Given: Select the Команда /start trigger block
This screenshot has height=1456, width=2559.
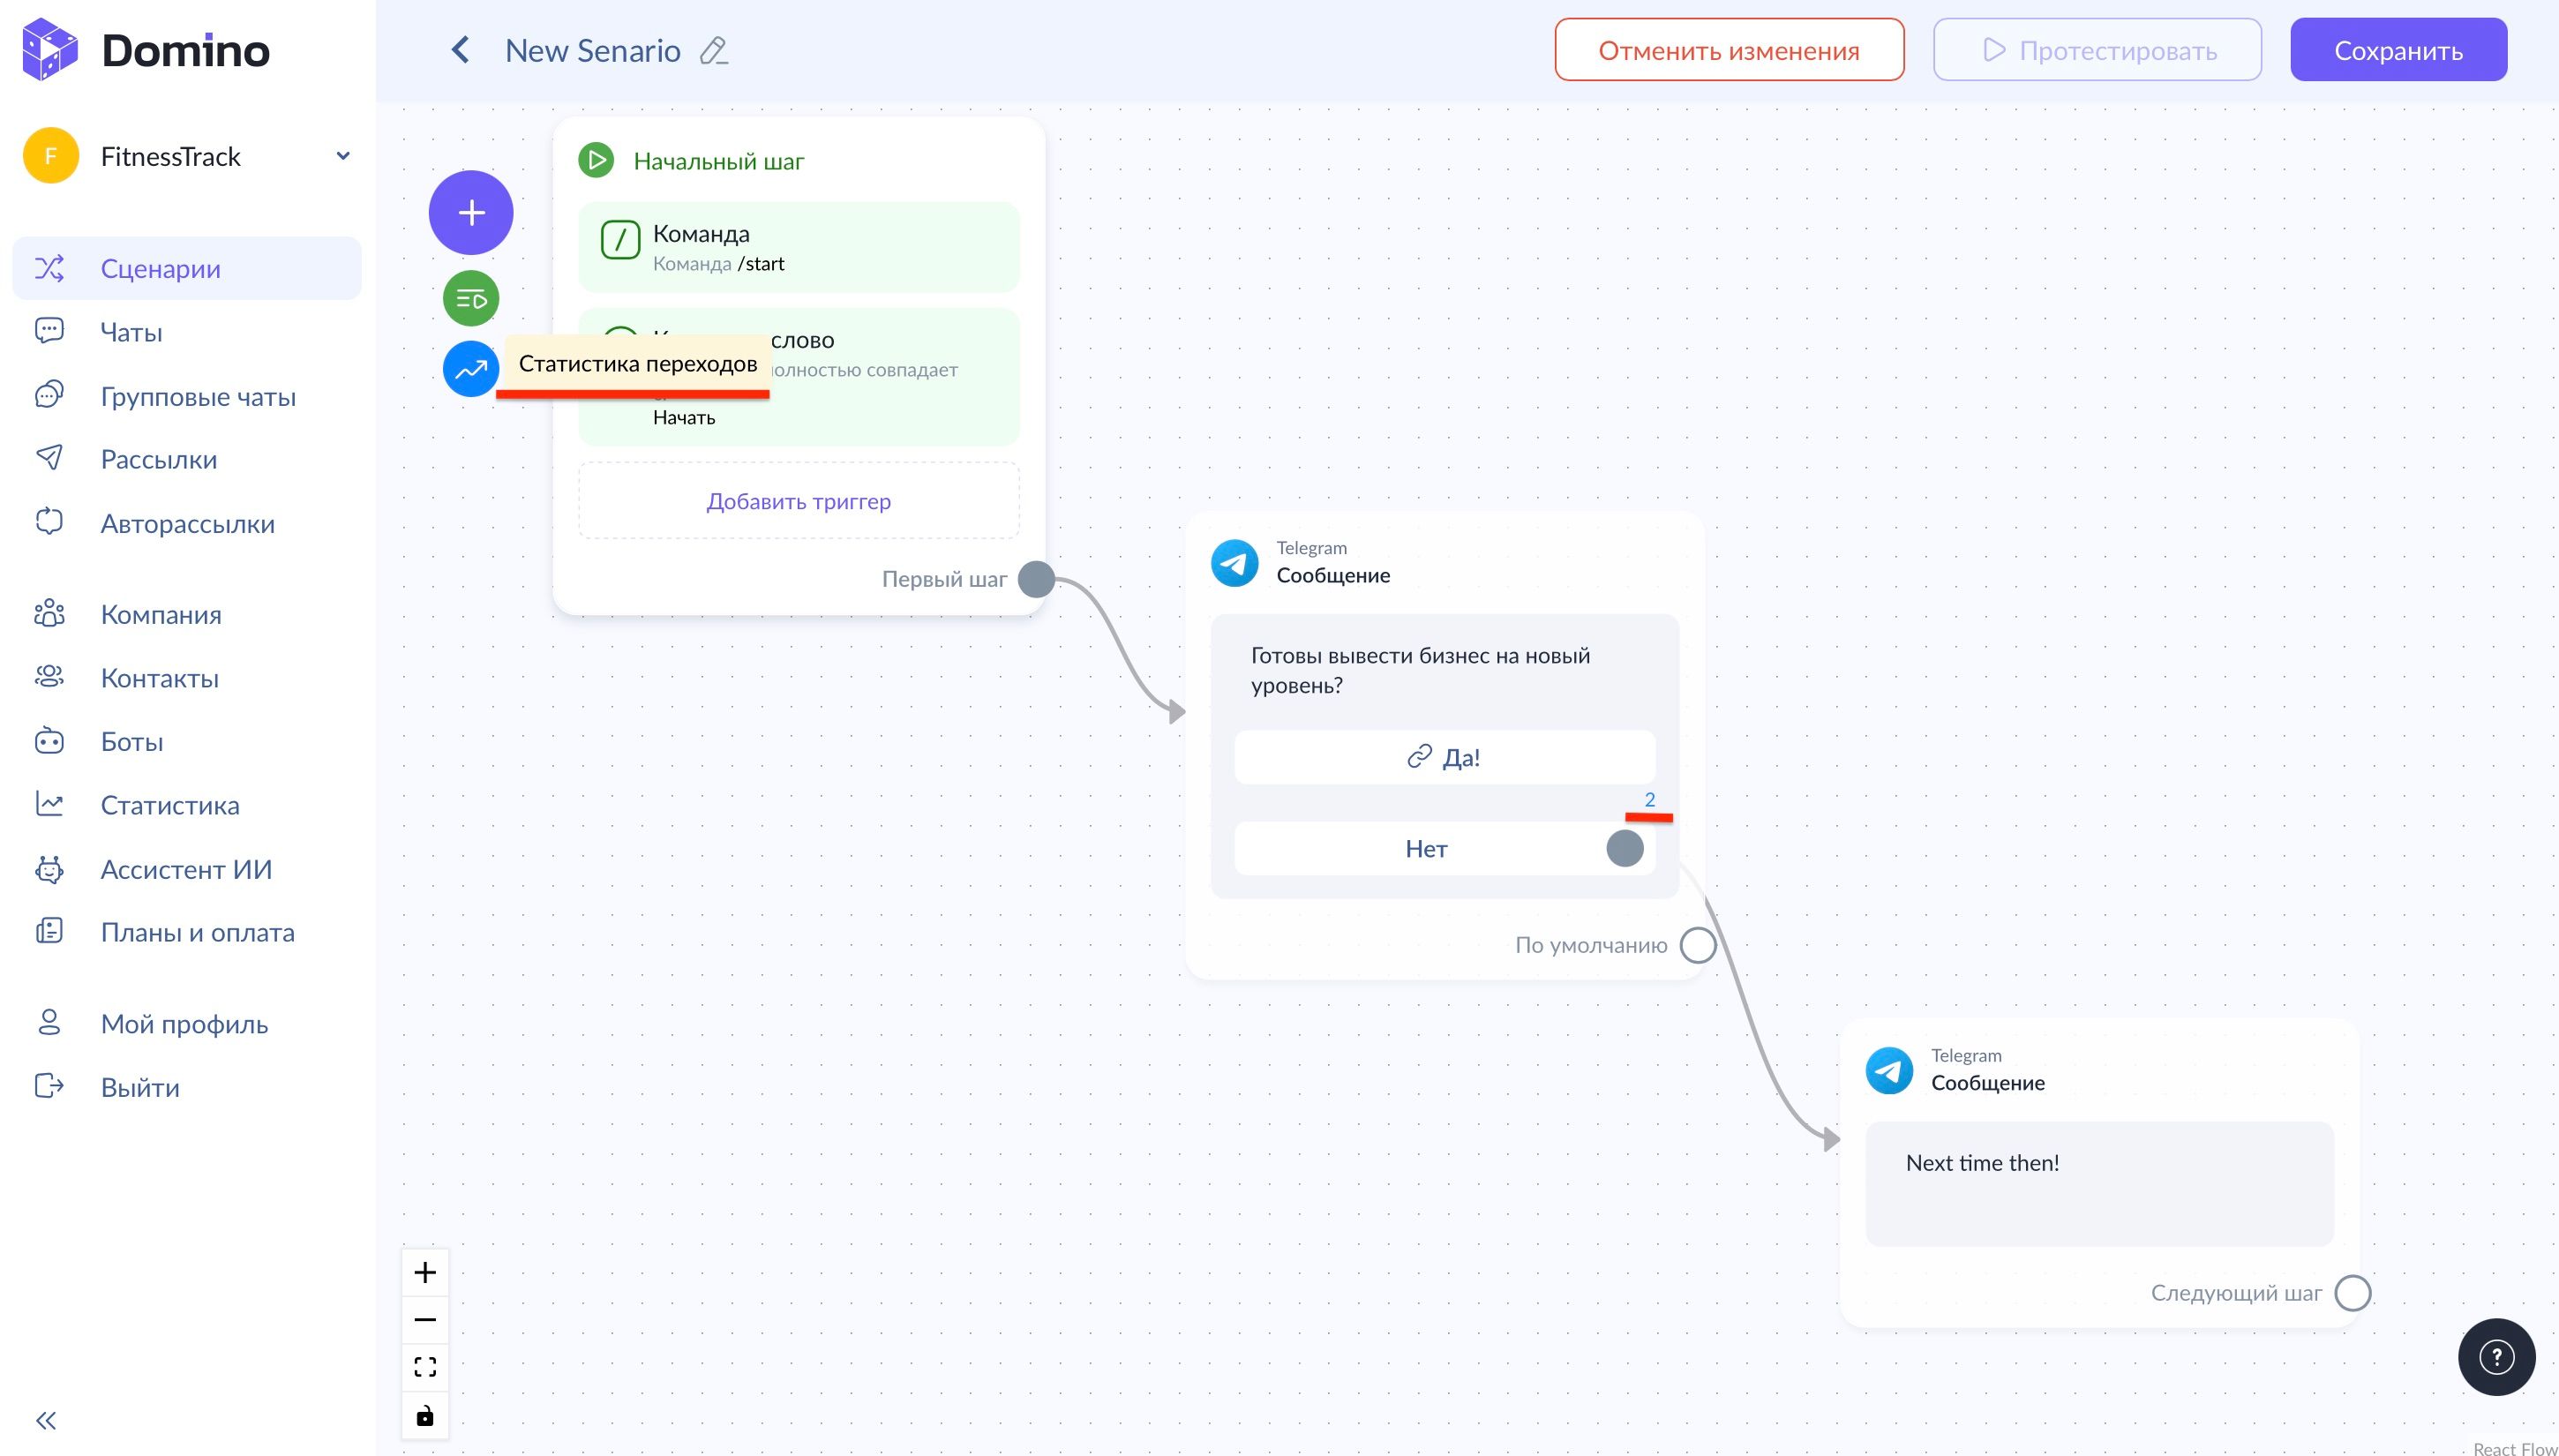Looking at the screenshot, I should click(x=798, y=247).
